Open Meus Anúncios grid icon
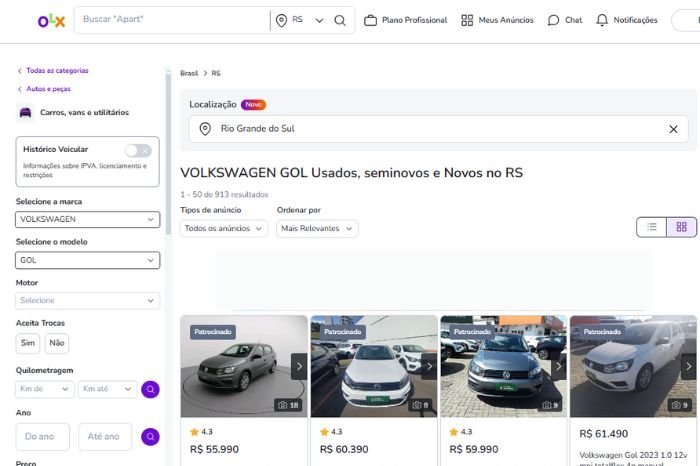 click(467, 20)
